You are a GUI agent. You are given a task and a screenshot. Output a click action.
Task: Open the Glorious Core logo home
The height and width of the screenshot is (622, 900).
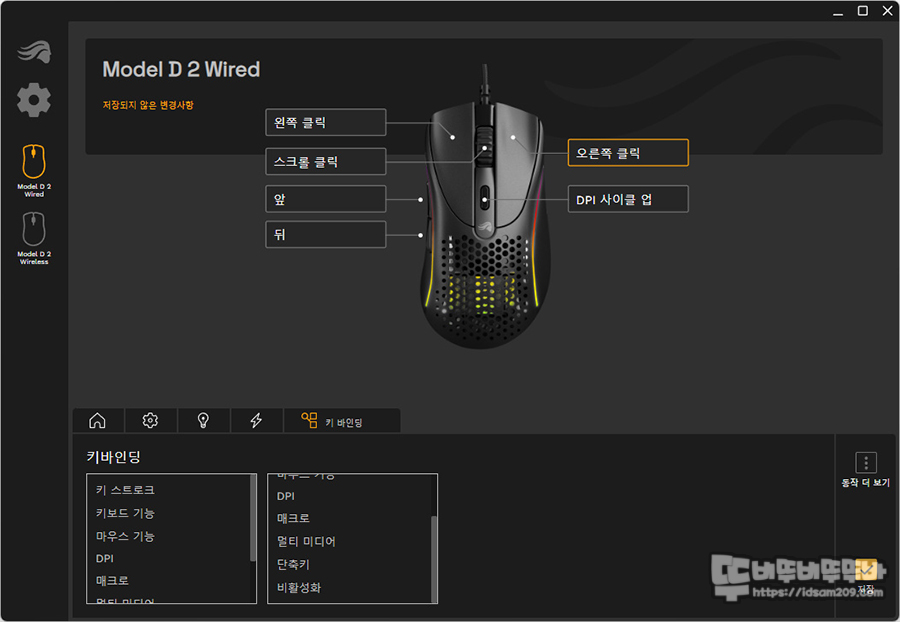click(x=34, y=52)
